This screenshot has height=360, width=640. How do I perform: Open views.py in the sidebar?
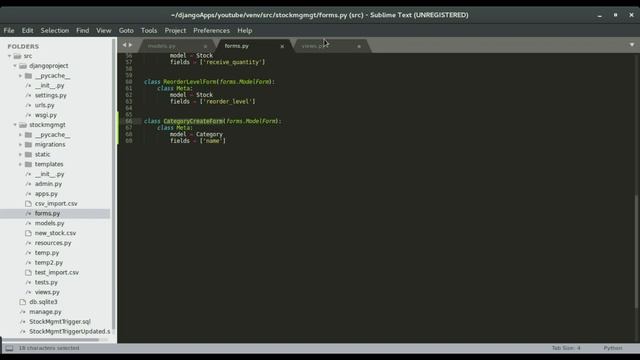[x=47, y=292]
